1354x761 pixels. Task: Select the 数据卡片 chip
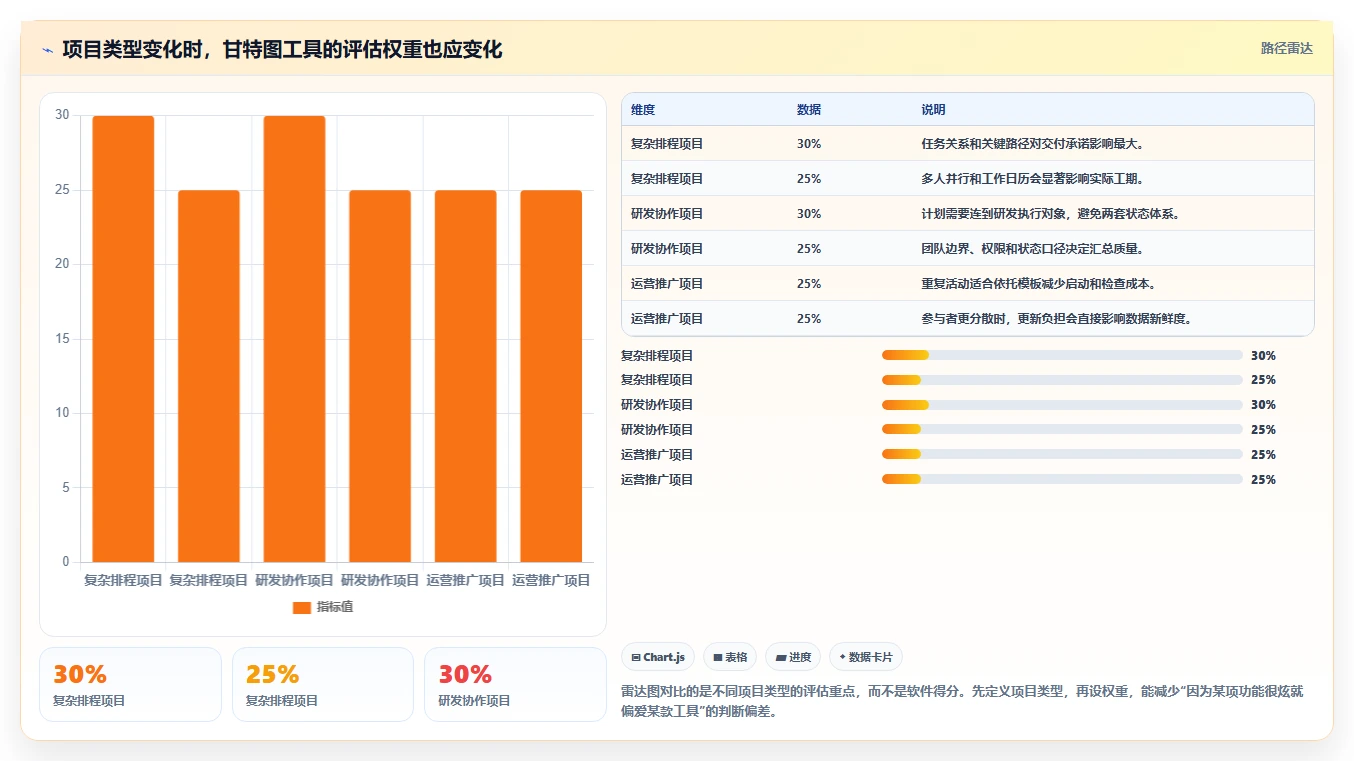(x=866, y=657)
